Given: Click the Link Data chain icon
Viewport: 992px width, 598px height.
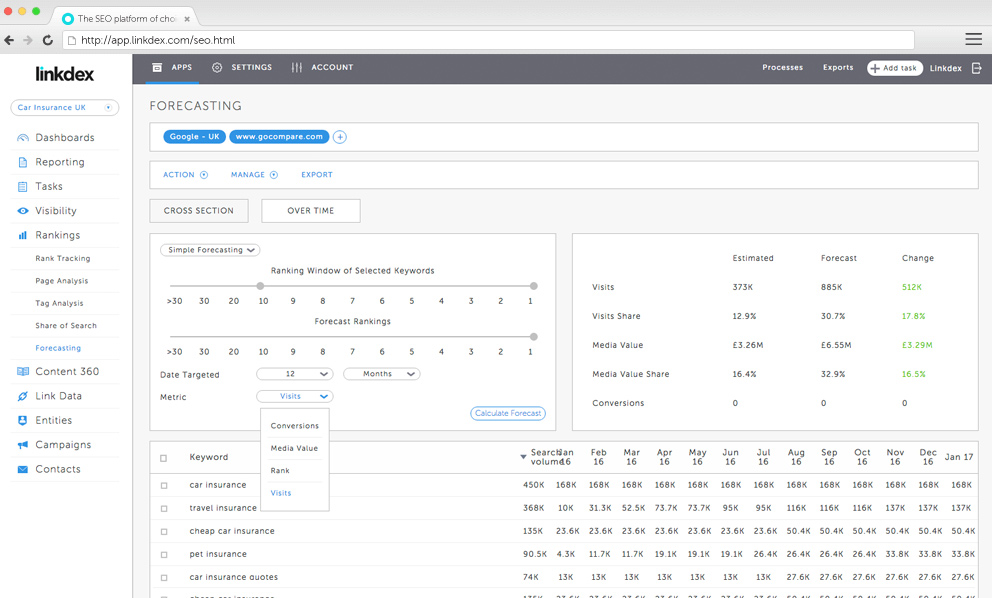Looking at the screenshot, I should pyautogui.click(x=23, y=396).
